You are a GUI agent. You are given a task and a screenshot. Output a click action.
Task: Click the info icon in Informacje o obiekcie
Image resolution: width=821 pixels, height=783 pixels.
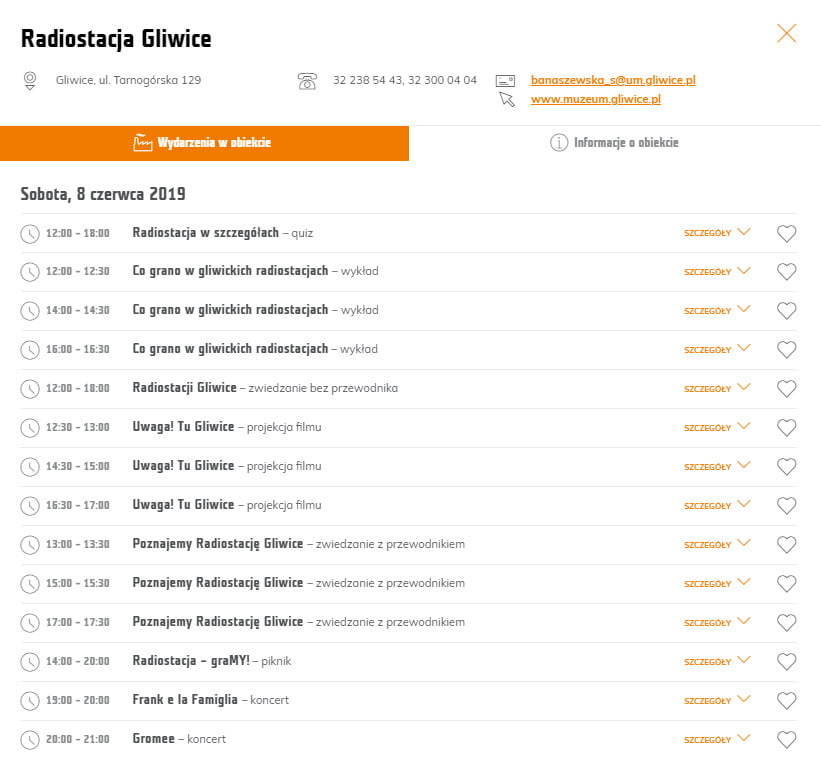[559, 143]
